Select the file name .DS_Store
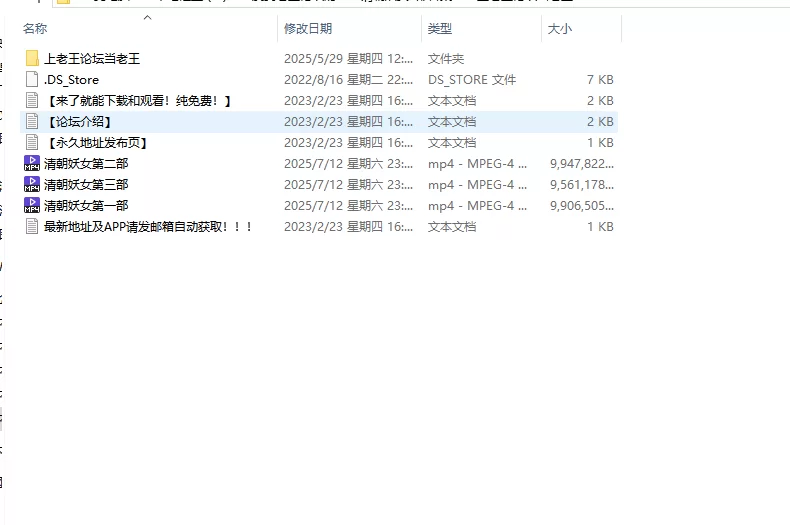The height and width of the screenshot is (525, 790). (x=72, y=80)
